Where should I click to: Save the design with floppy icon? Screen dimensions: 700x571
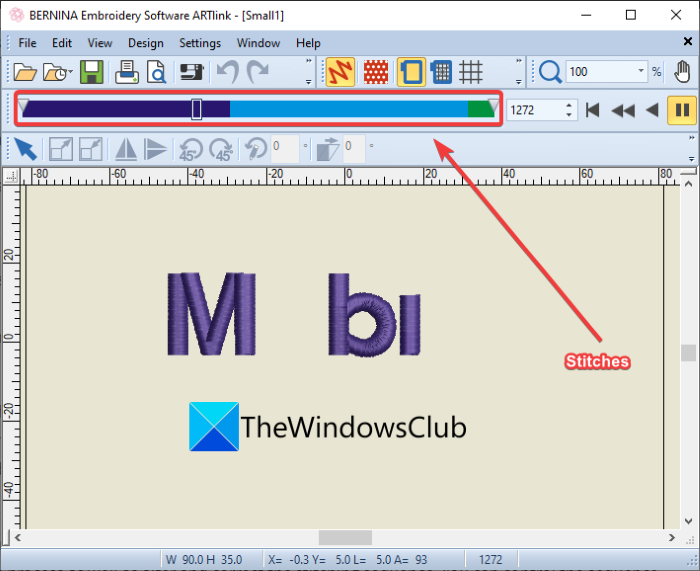(x=92, y=72)
